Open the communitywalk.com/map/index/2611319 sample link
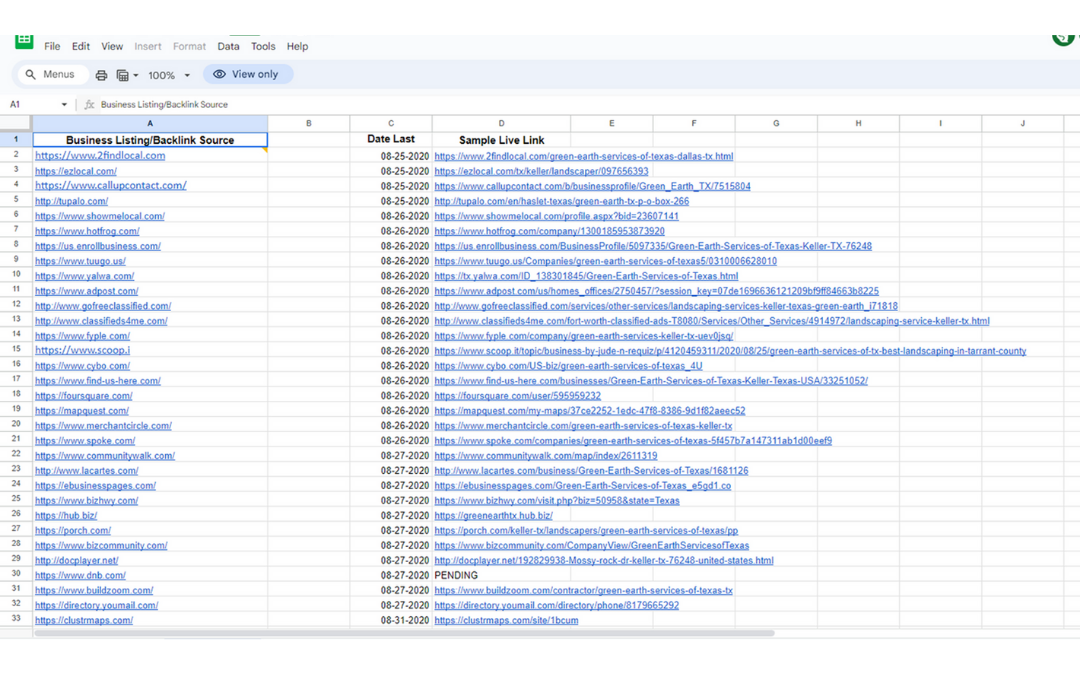This screenshot has width=1080, height=675. [x=546, y=456]
